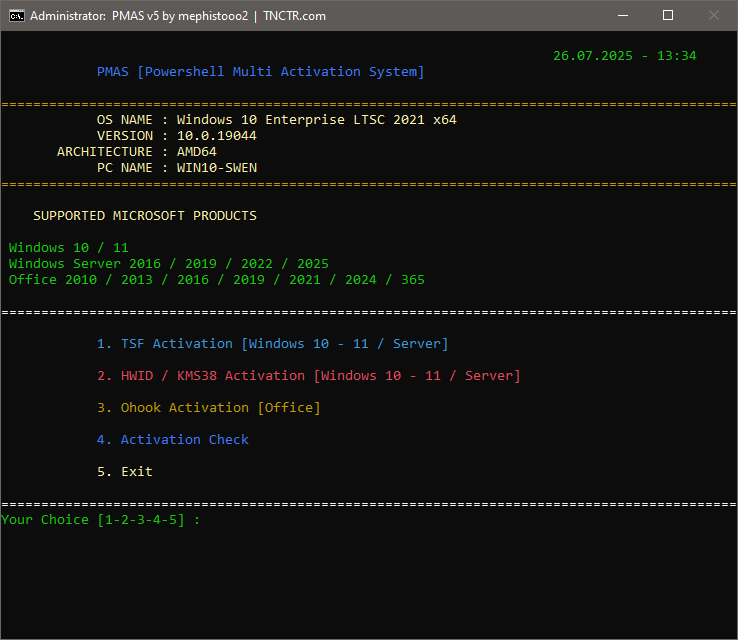Click the Office 2010 through 365 versions line

217,280
